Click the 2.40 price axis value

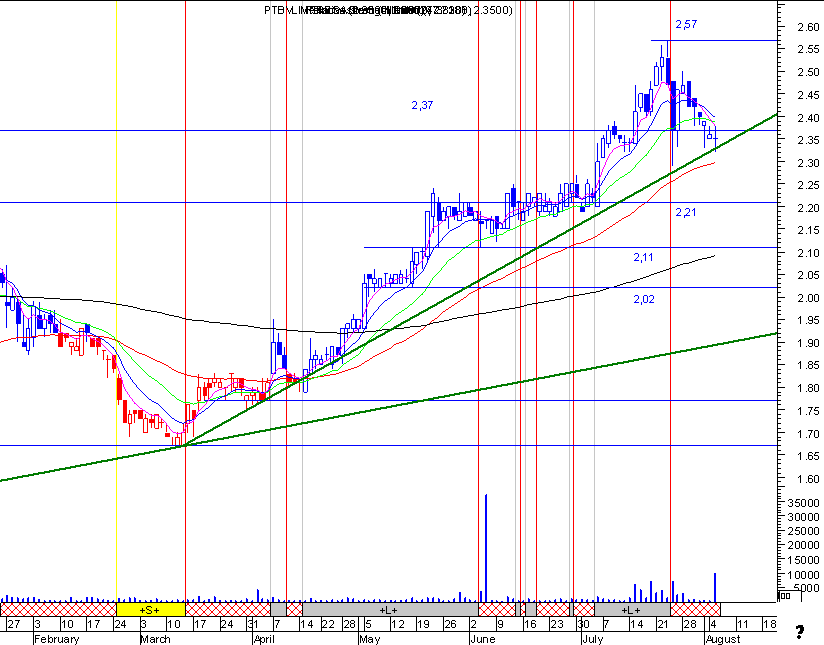click(808, 117)
